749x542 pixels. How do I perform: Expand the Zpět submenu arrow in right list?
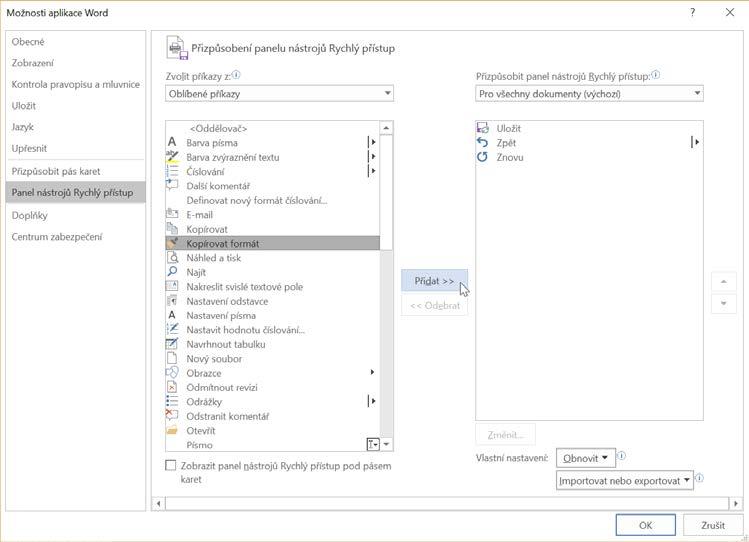click(696, 142)
